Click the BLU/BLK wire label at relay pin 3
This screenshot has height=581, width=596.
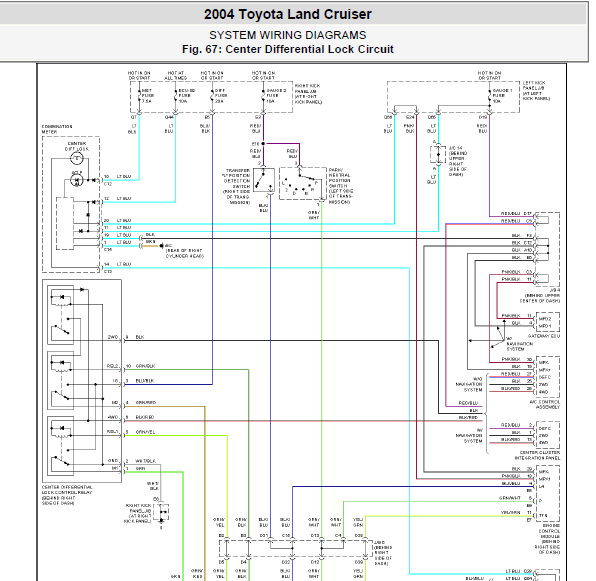point(145,381)
